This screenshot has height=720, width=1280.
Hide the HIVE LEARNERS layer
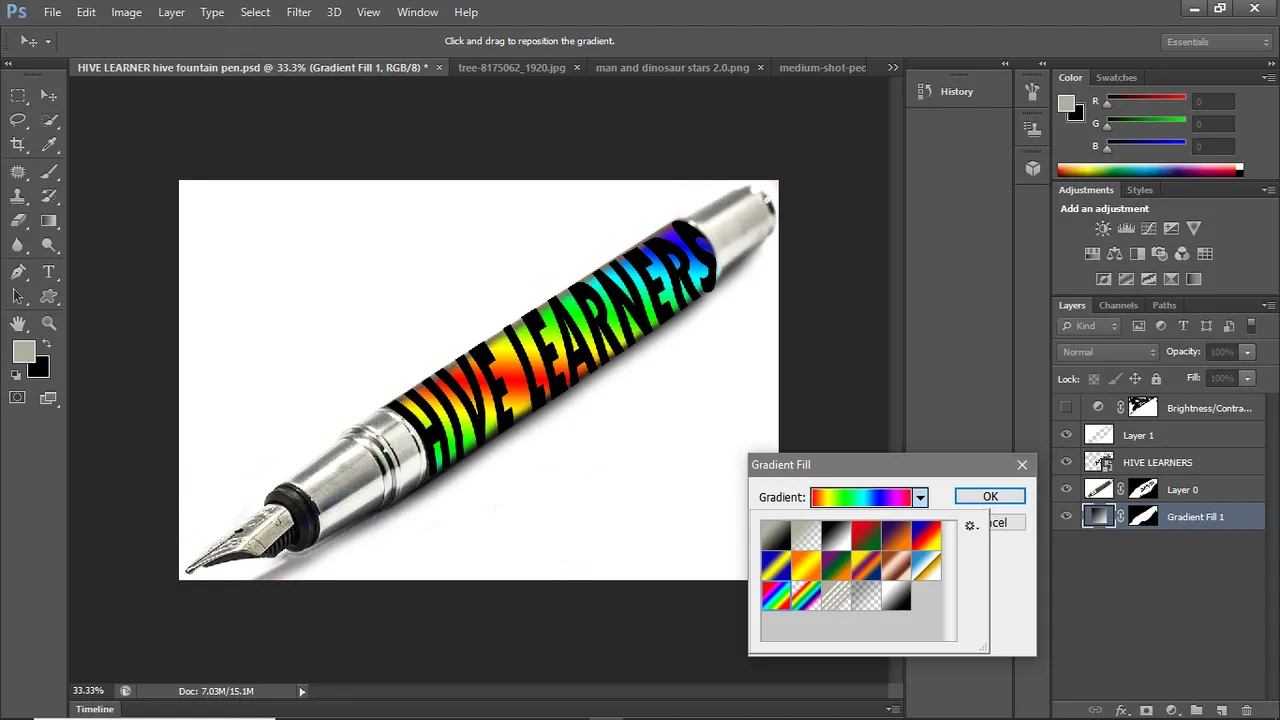tap(1066, 462)
